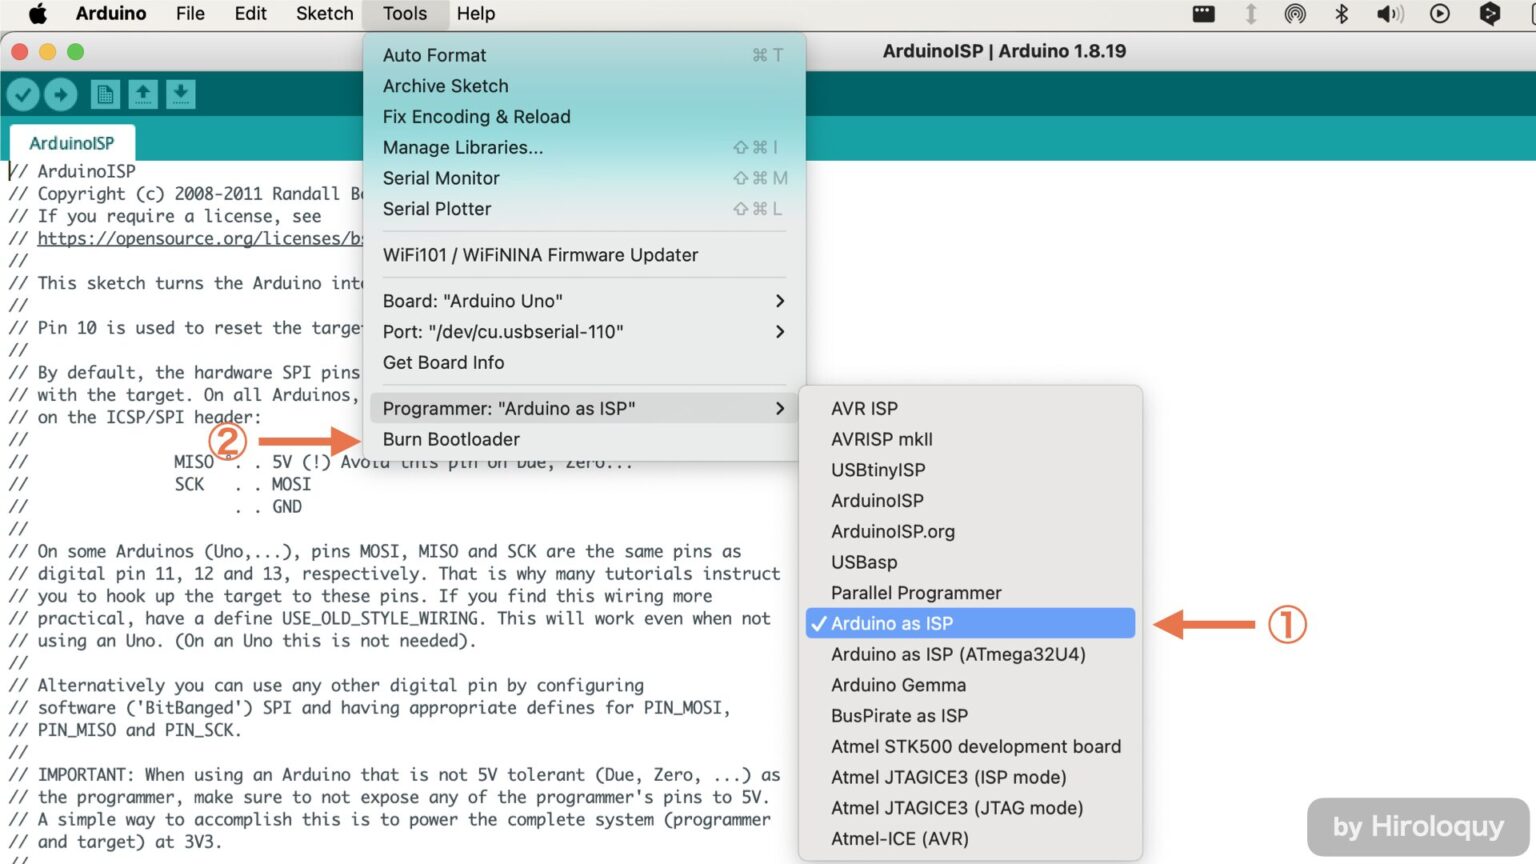Click the Upload arrow toolbar button
Screen dimensions: 1536x864
point(61,95)
